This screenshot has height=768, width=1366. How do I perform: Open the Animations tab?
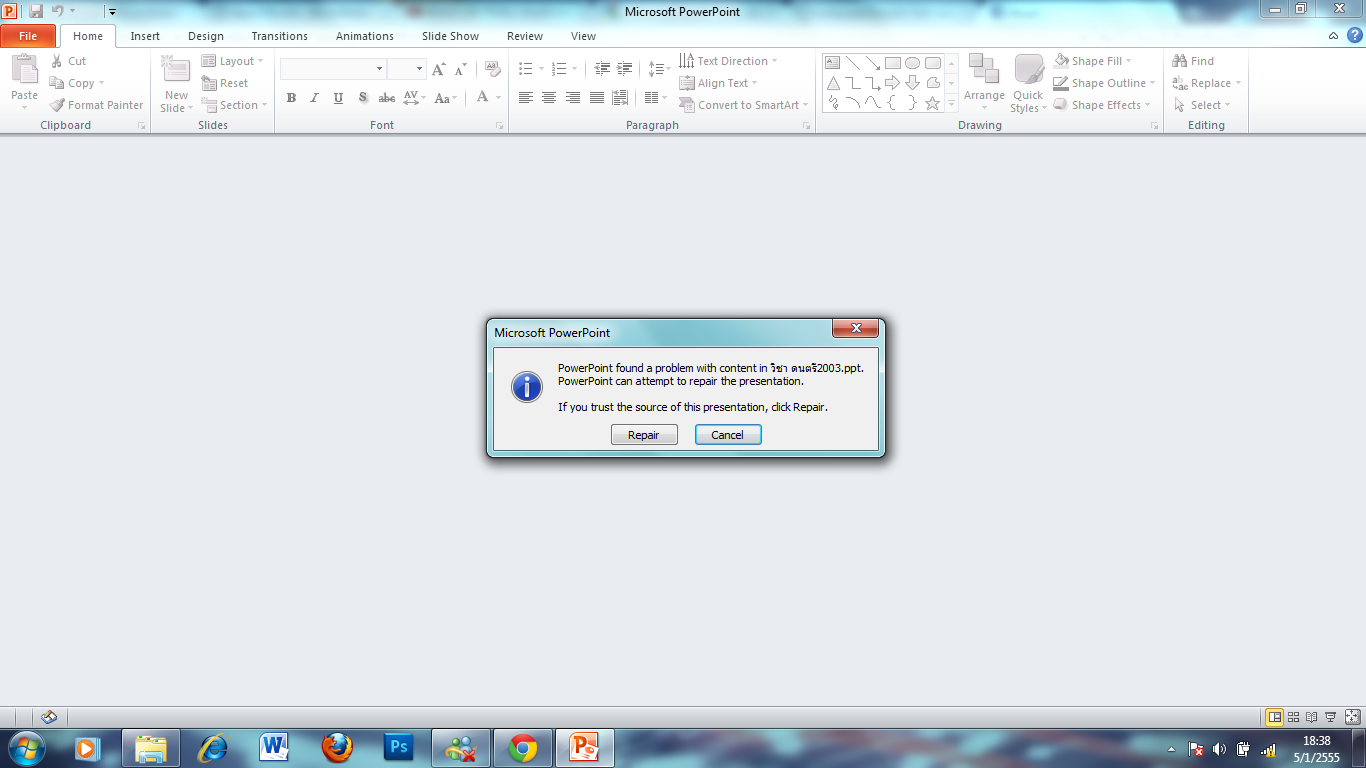click(365, 36)
